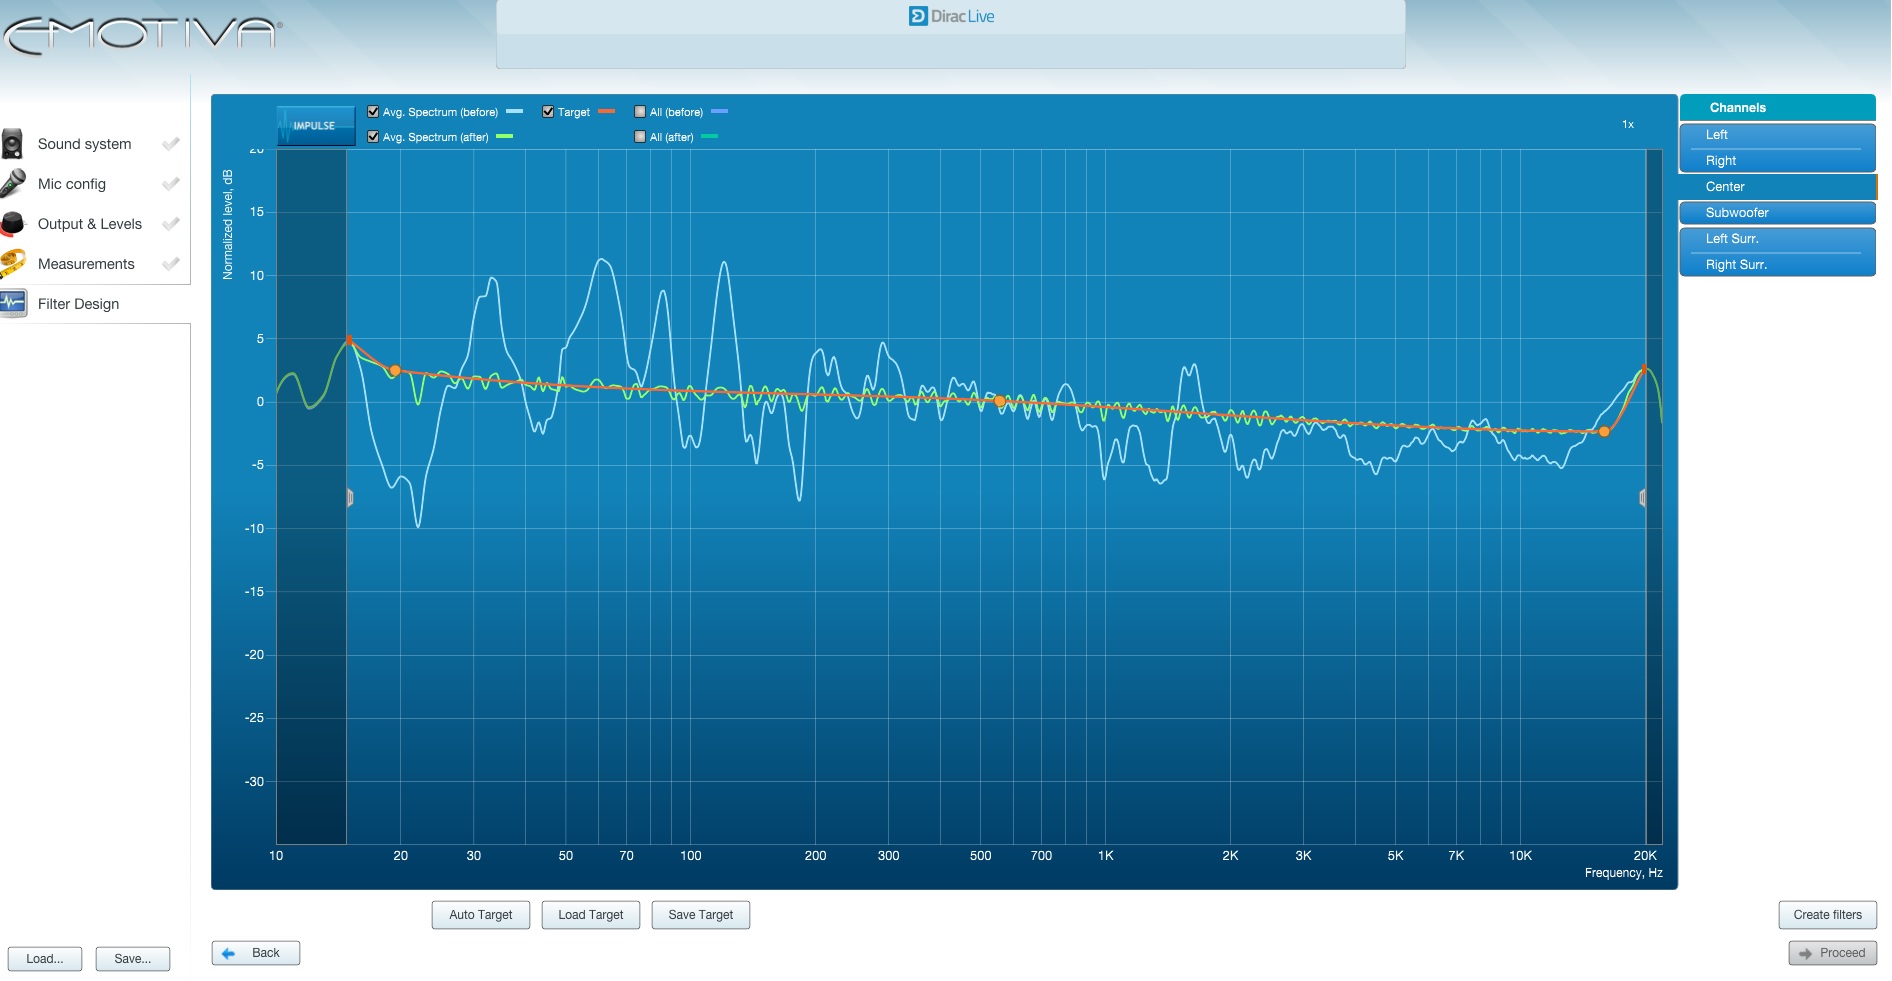This screenshot has height=981, width=1892.
Task: Click the Mic config microphone icon
Action: (13, 184)
